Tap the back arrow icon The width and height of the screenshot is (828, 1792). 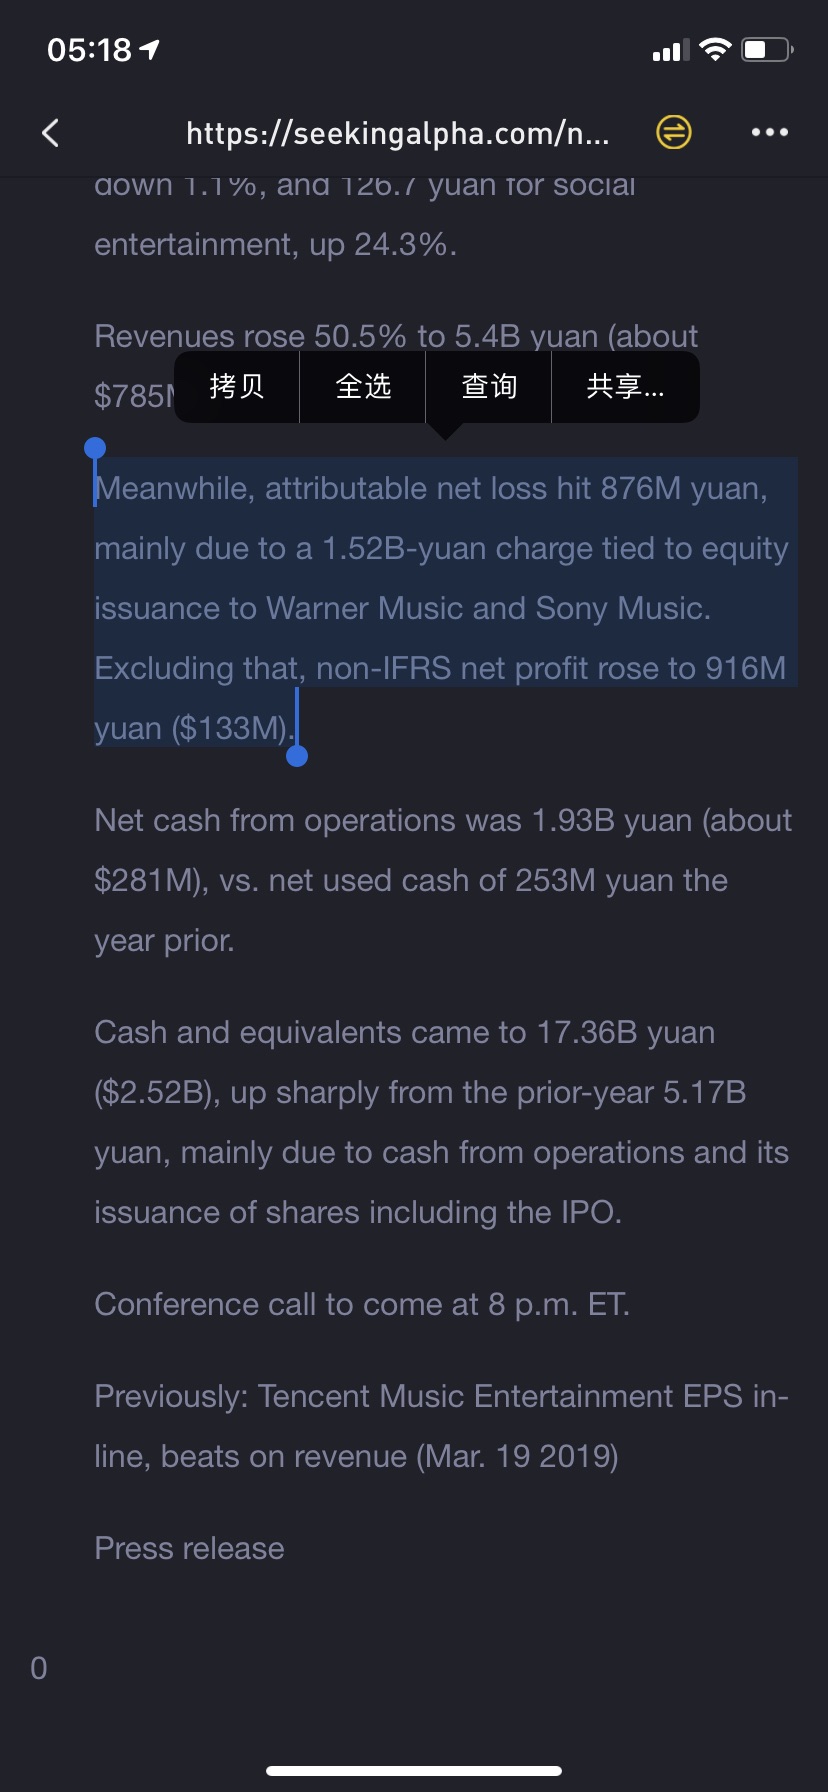coord(51,132)
